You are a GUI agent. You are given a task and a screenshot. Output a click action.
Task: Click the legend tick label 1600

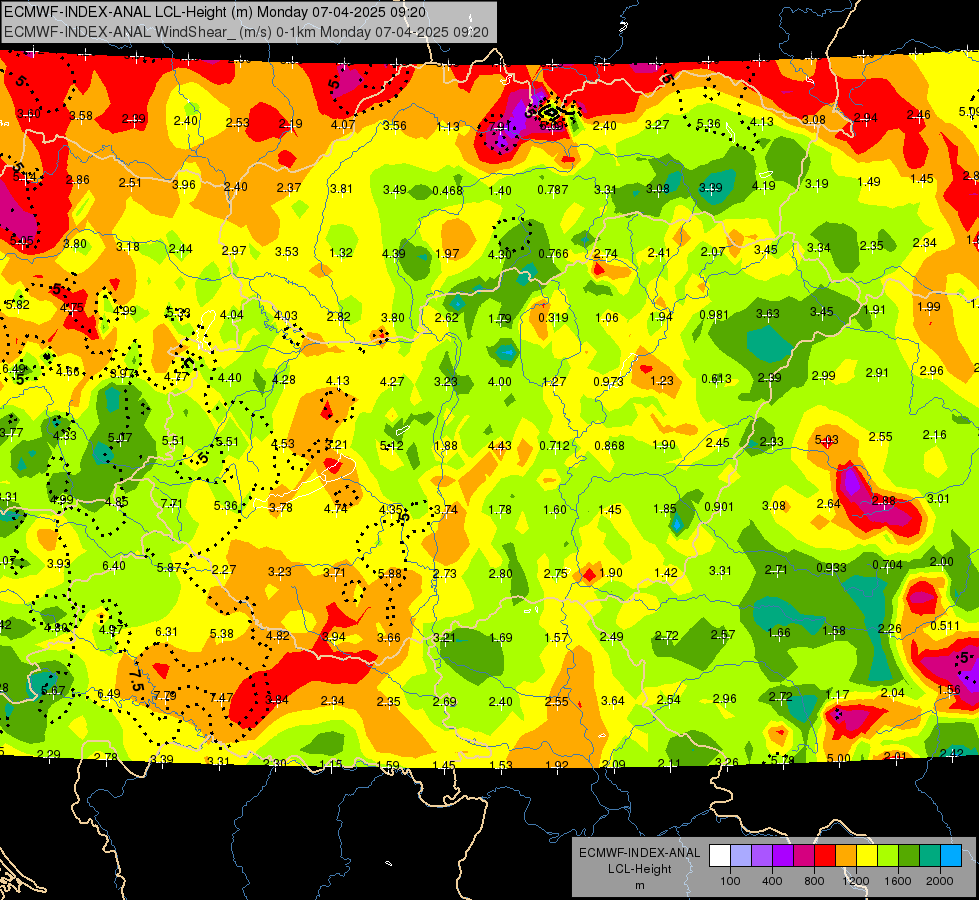tap(898, 881)
